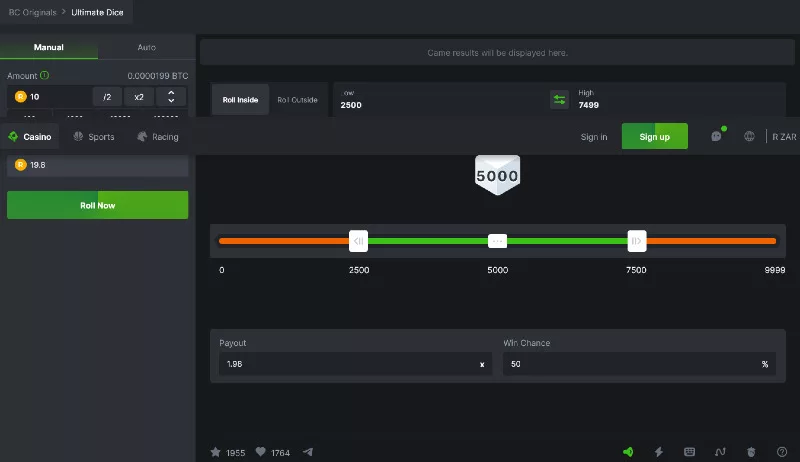Click the Roll Now button
The height and width of the screenshot is (462, 800).
coord(97,205)
